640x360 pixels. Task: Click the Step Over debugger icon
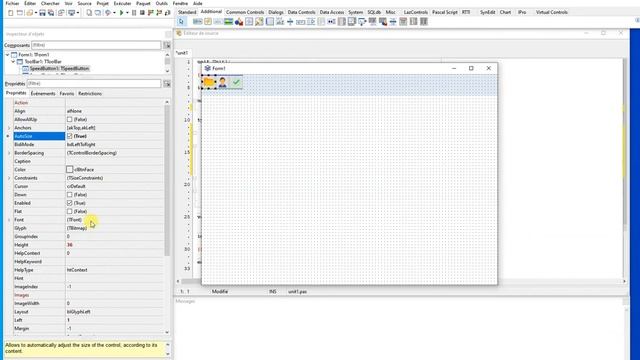[x=159, y=13]
